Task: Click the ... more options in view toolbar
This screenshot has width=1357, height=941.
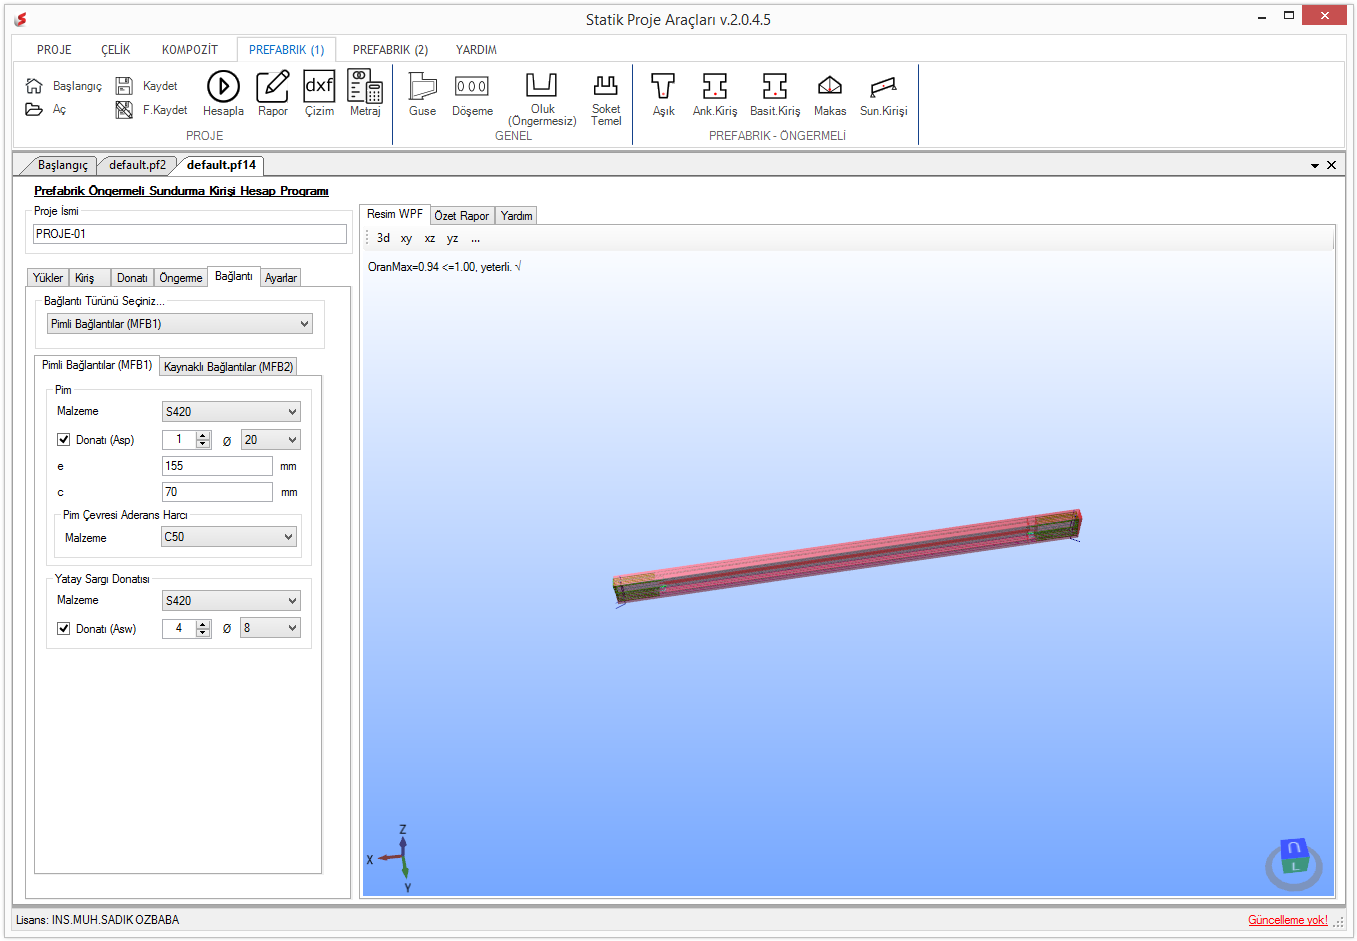Action: [x=476, y=238]
